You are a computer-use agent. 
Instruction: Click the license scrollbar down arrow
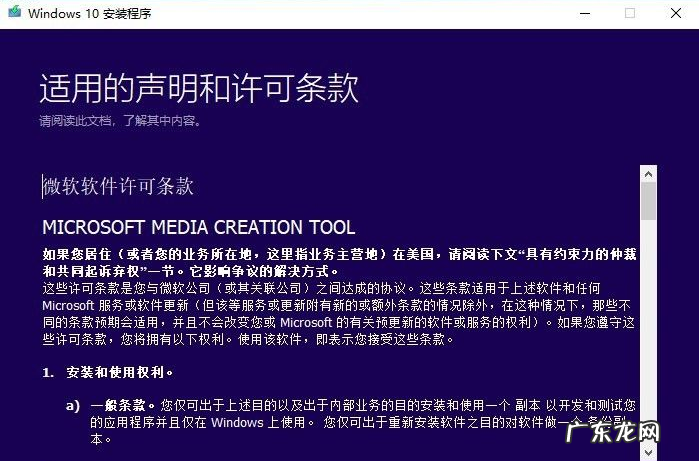click(x=648, y=453)
